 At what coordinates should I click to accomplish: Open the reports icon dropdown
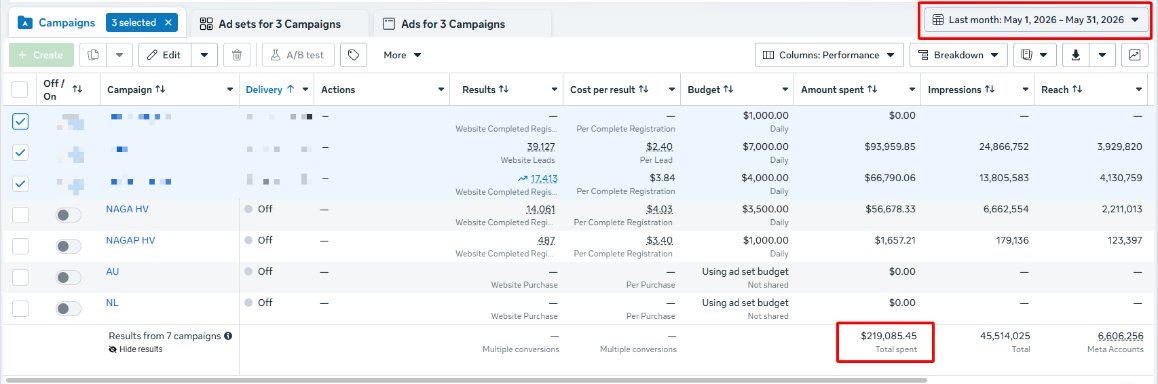tap(1035, 55)
